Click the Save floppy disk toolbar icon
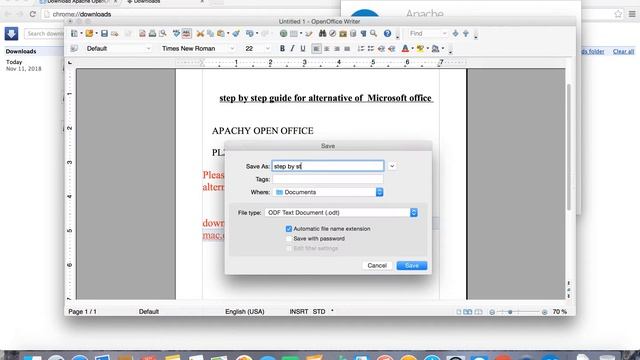This screenshot has height=360, width=640. tap(104, 33)
